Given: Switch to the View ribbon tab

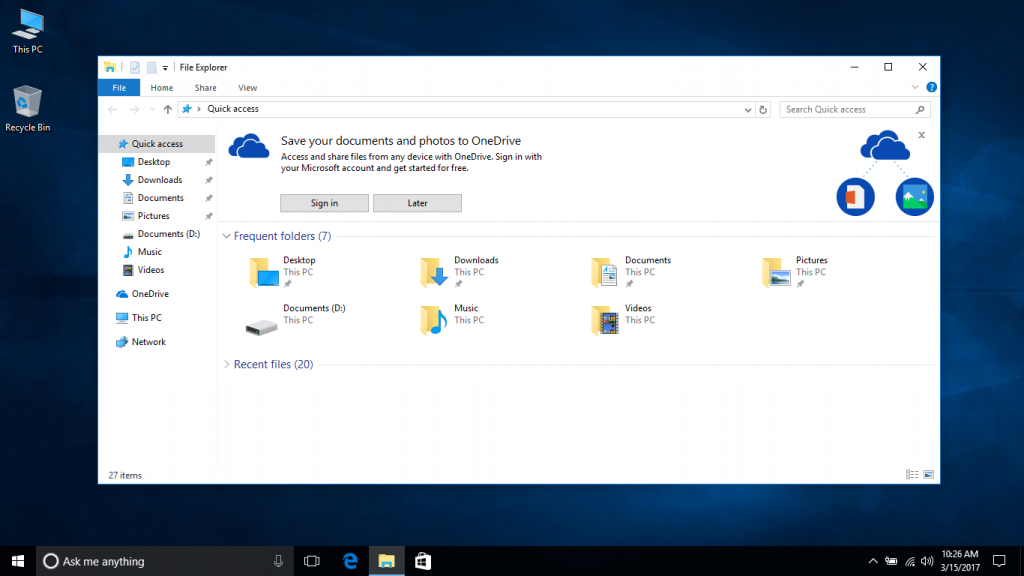Looking at the screenshot, I should click(x=247, y=87).
